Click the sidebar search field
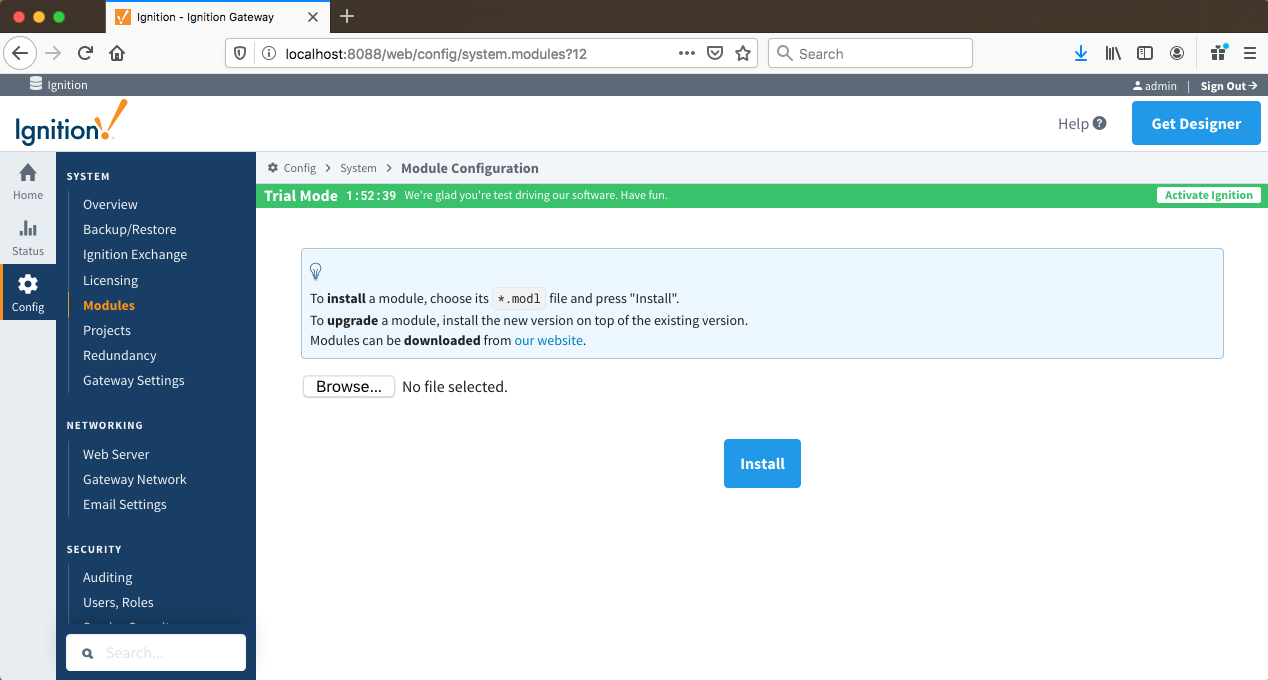The height and width of the screenshot is (680, 1268). pyautogui.click(x=156, y=653)
